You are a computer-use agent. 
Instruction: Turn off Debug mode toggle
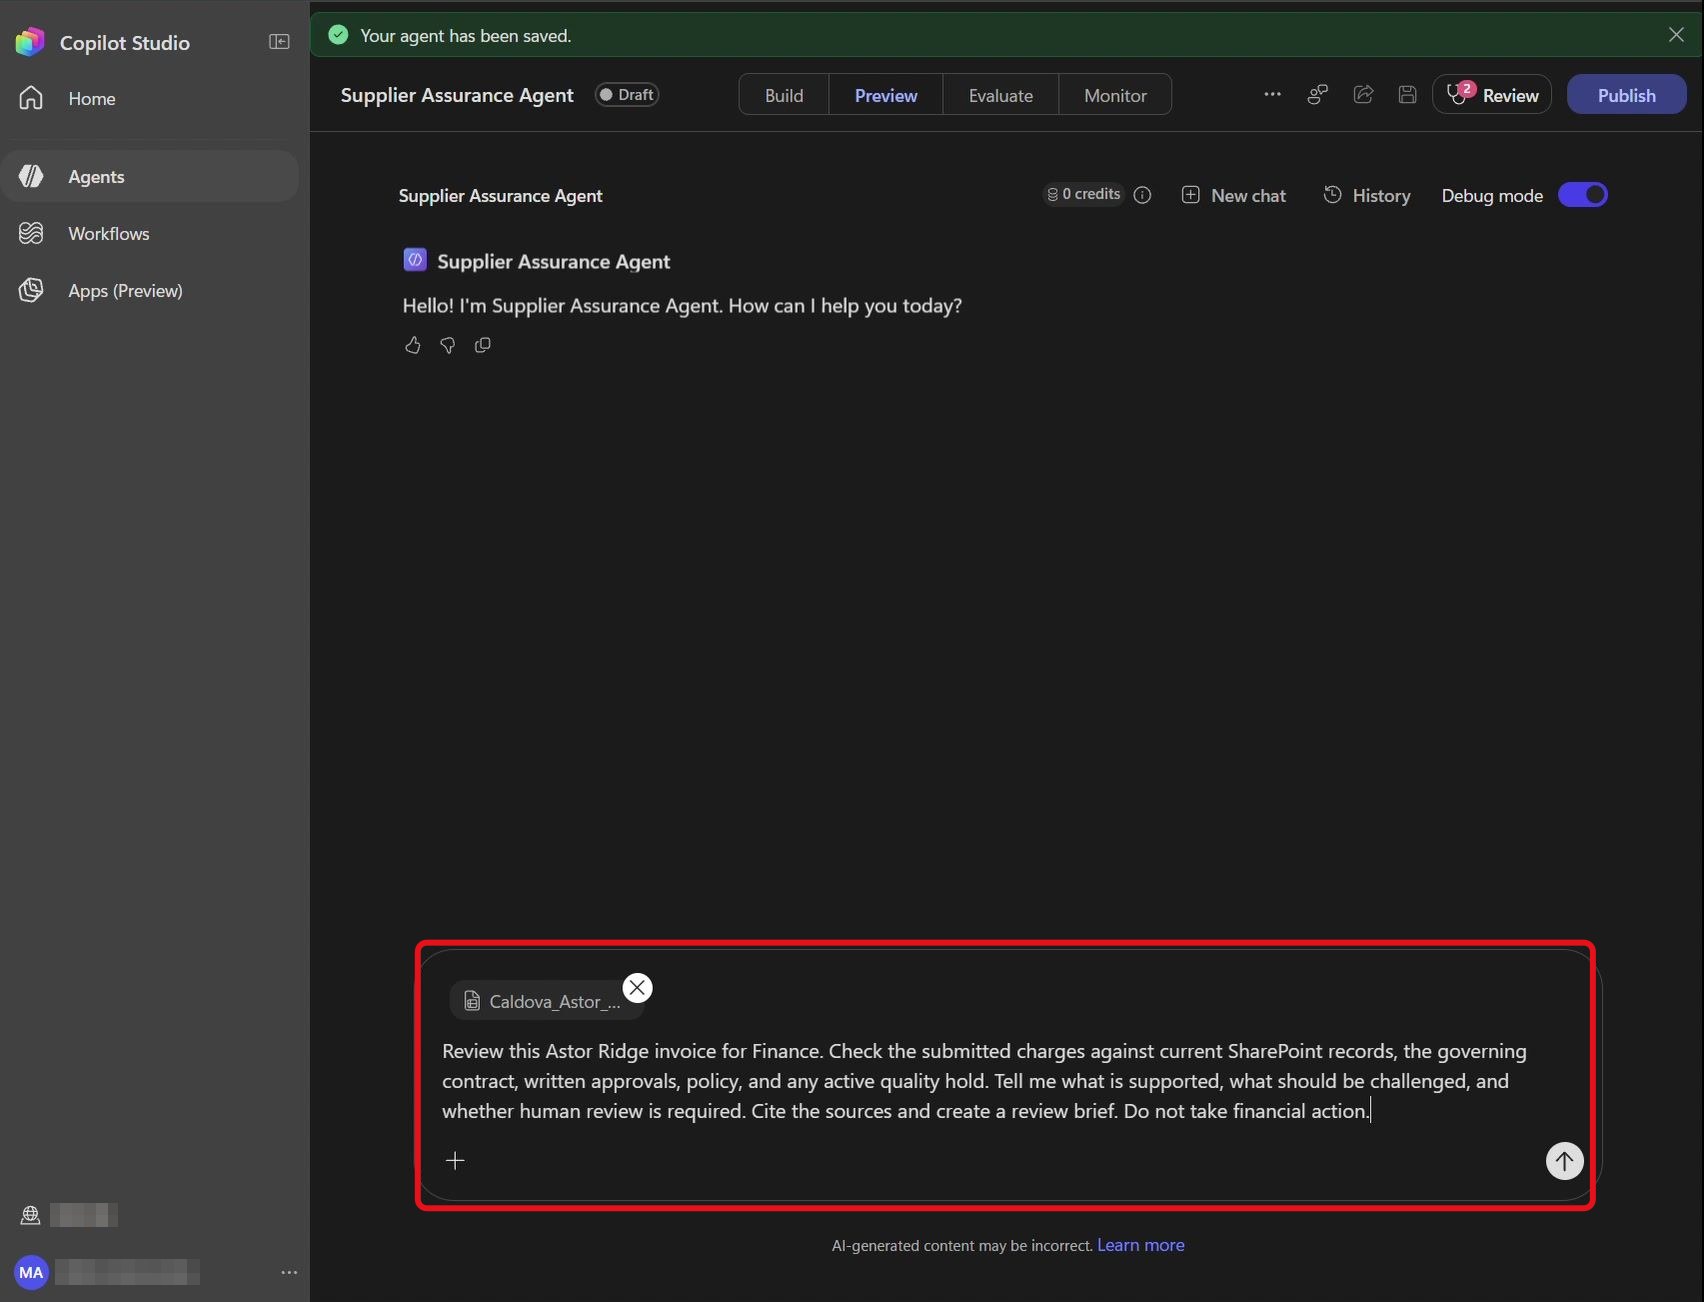pyautogui.click(x=1582, y=195)
